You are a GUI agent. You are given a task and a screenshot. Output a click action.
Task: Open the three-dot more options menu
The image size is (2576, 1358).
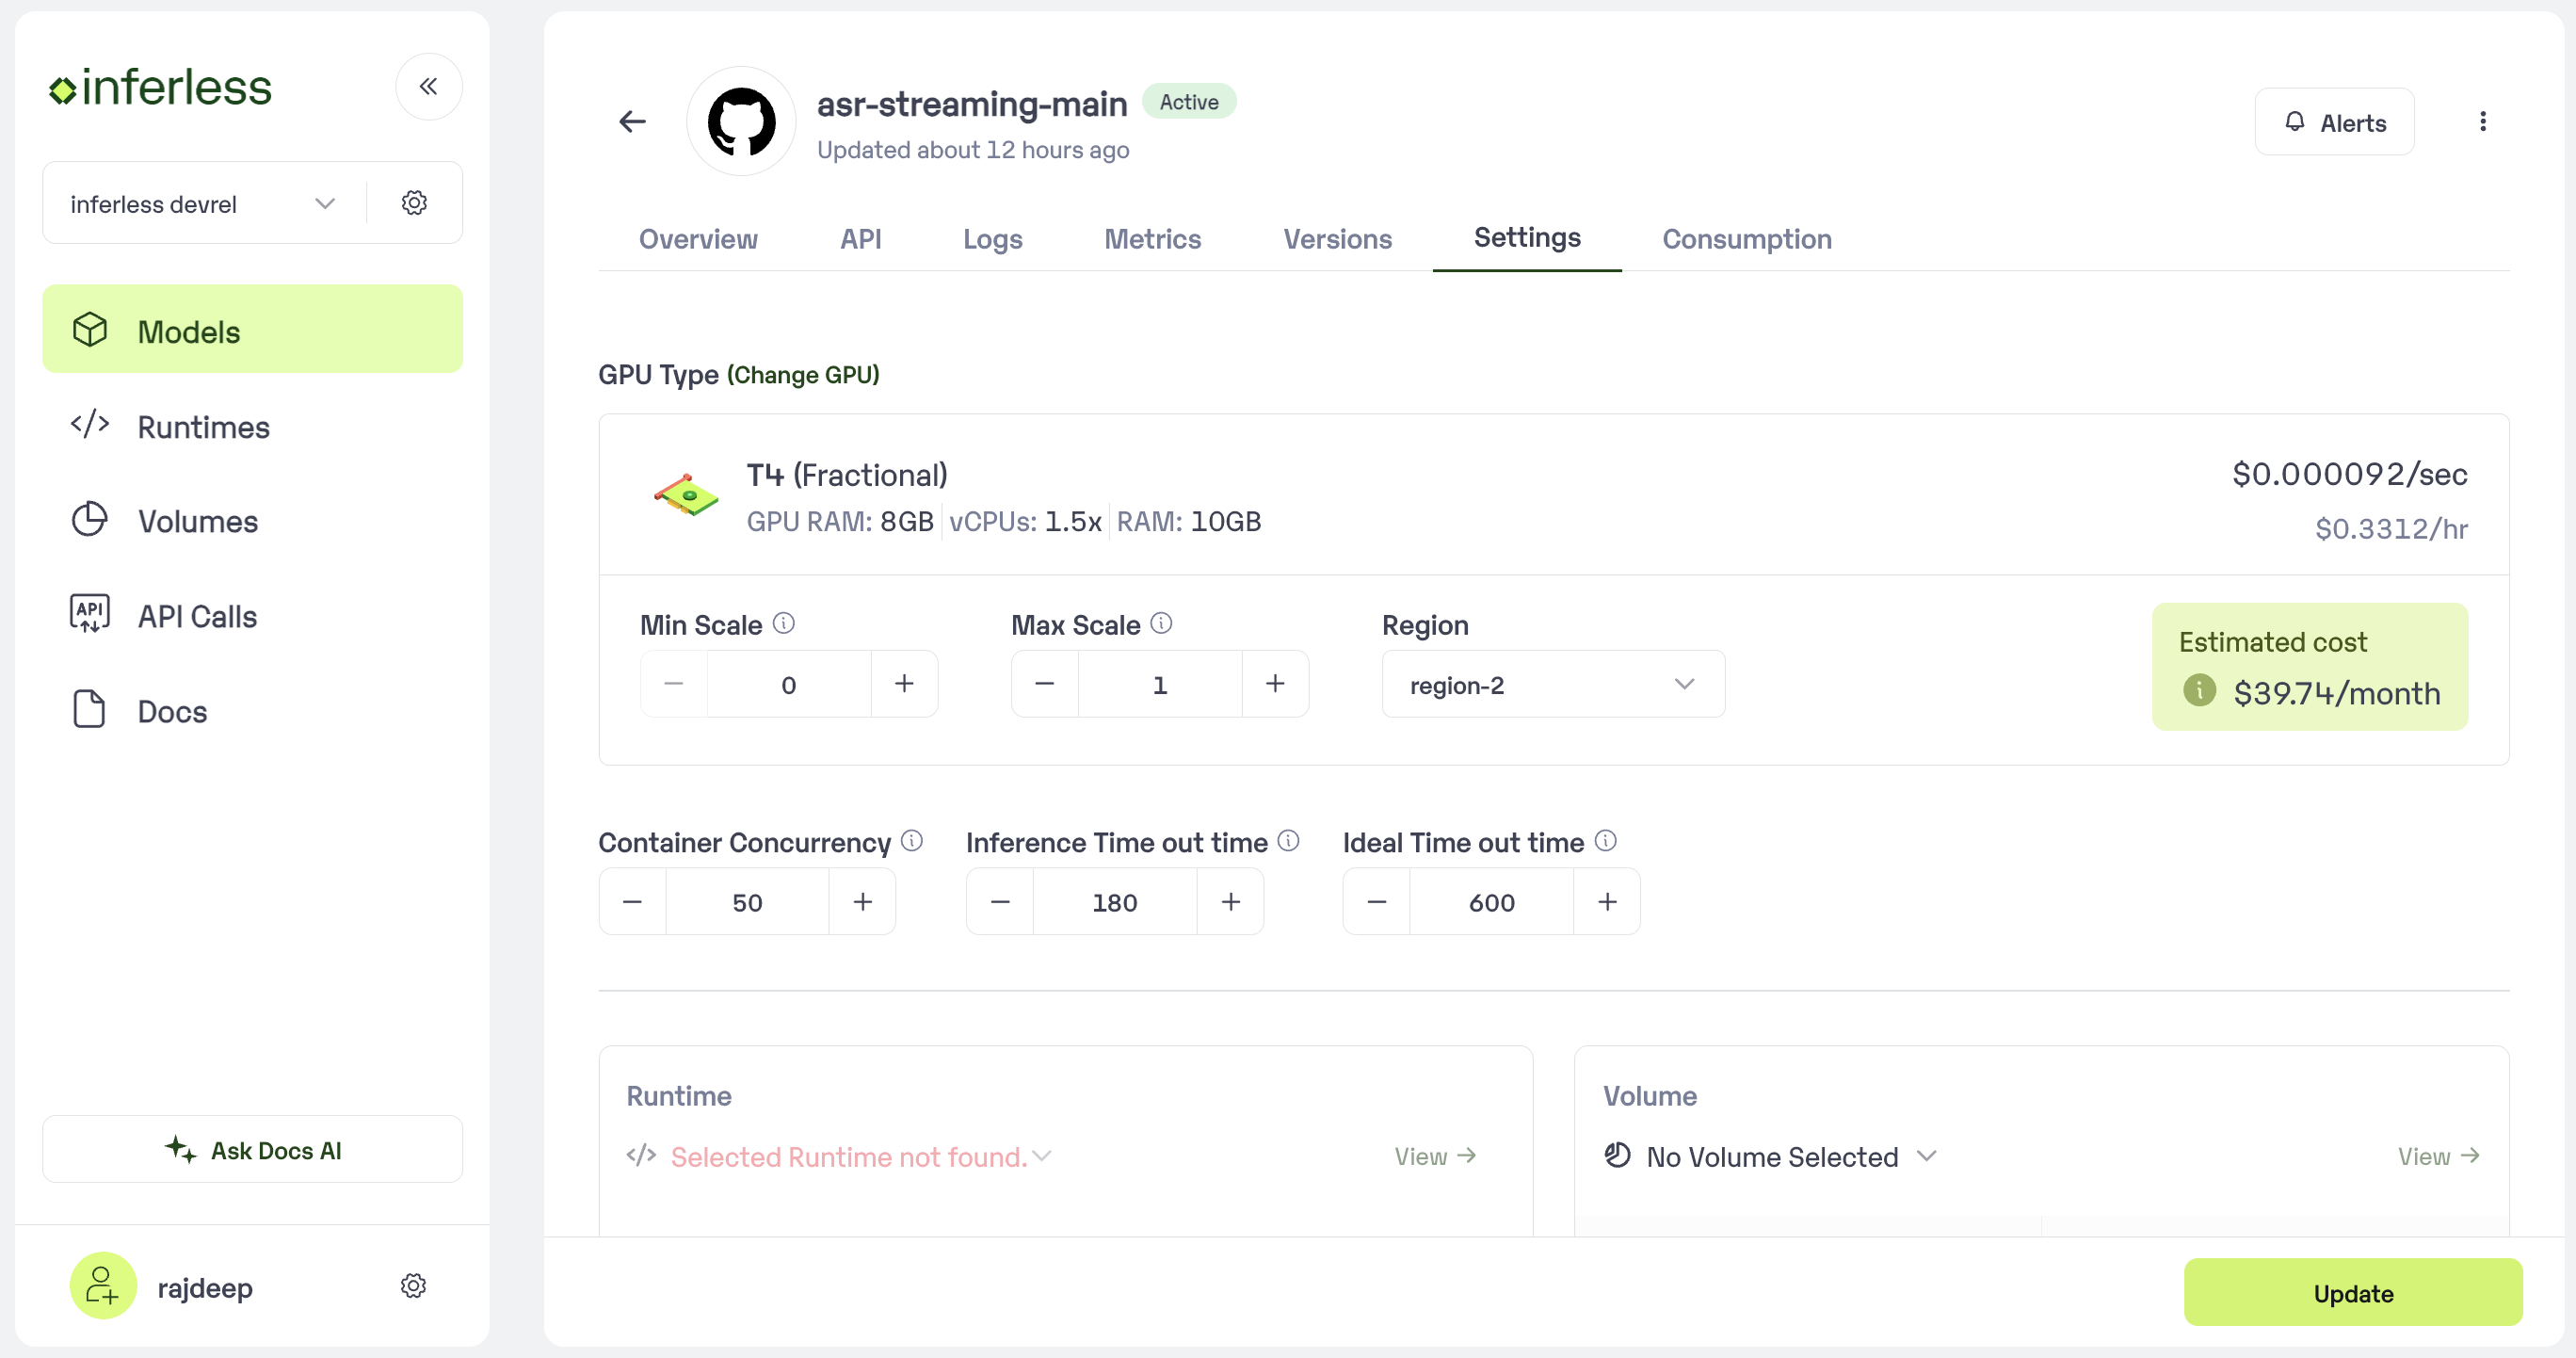coord(2482,122)
